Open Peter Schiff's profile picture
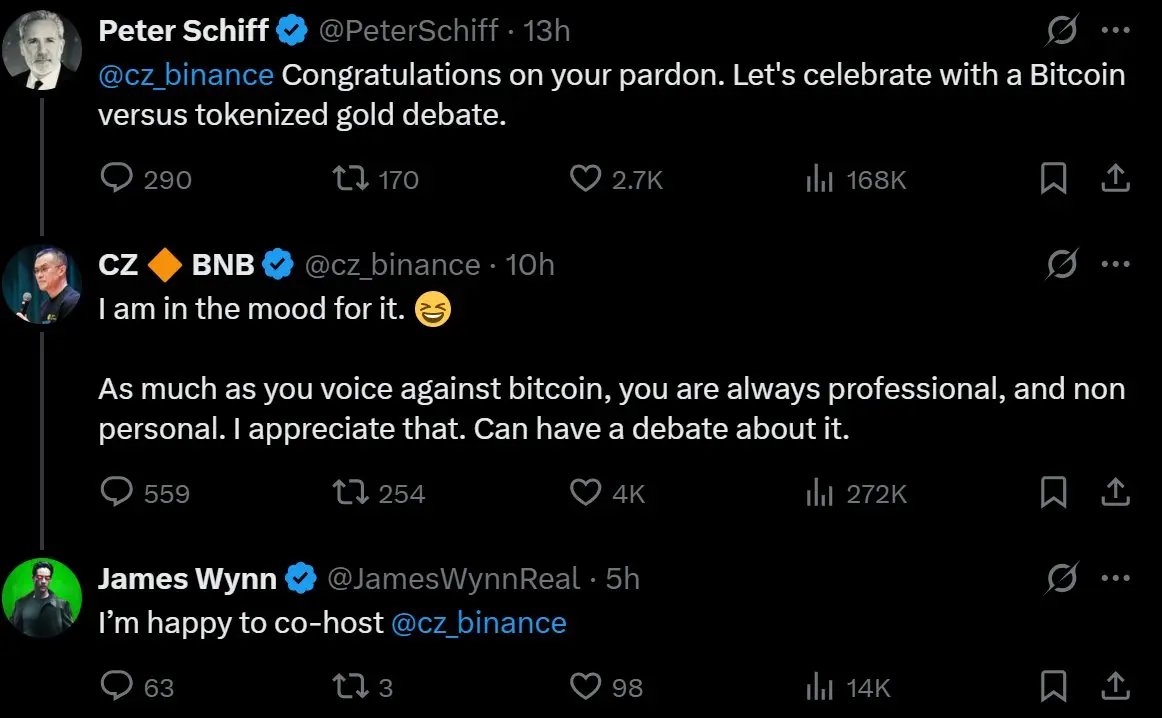Image resolution: width=1162 pixels, height=718 pixels. pos(41,51)
